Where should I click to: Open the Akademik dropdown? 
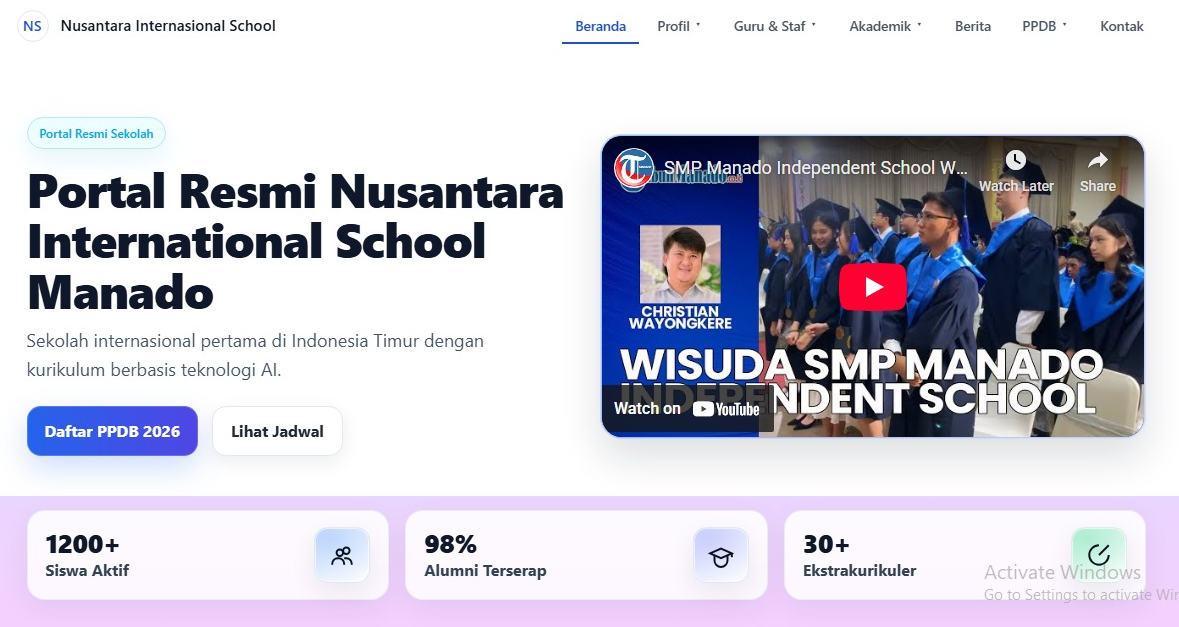click(880, 26)
